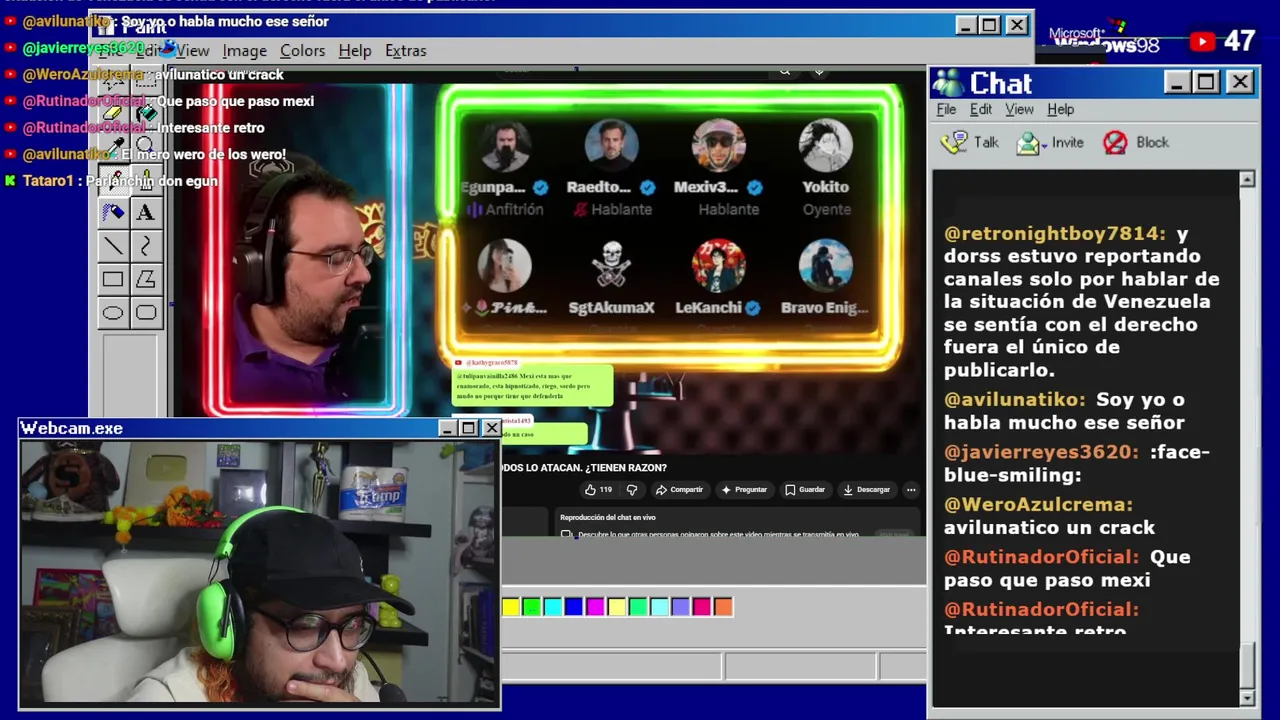
Task: Pick the orange color swatch
Action: tap(723, 606)
